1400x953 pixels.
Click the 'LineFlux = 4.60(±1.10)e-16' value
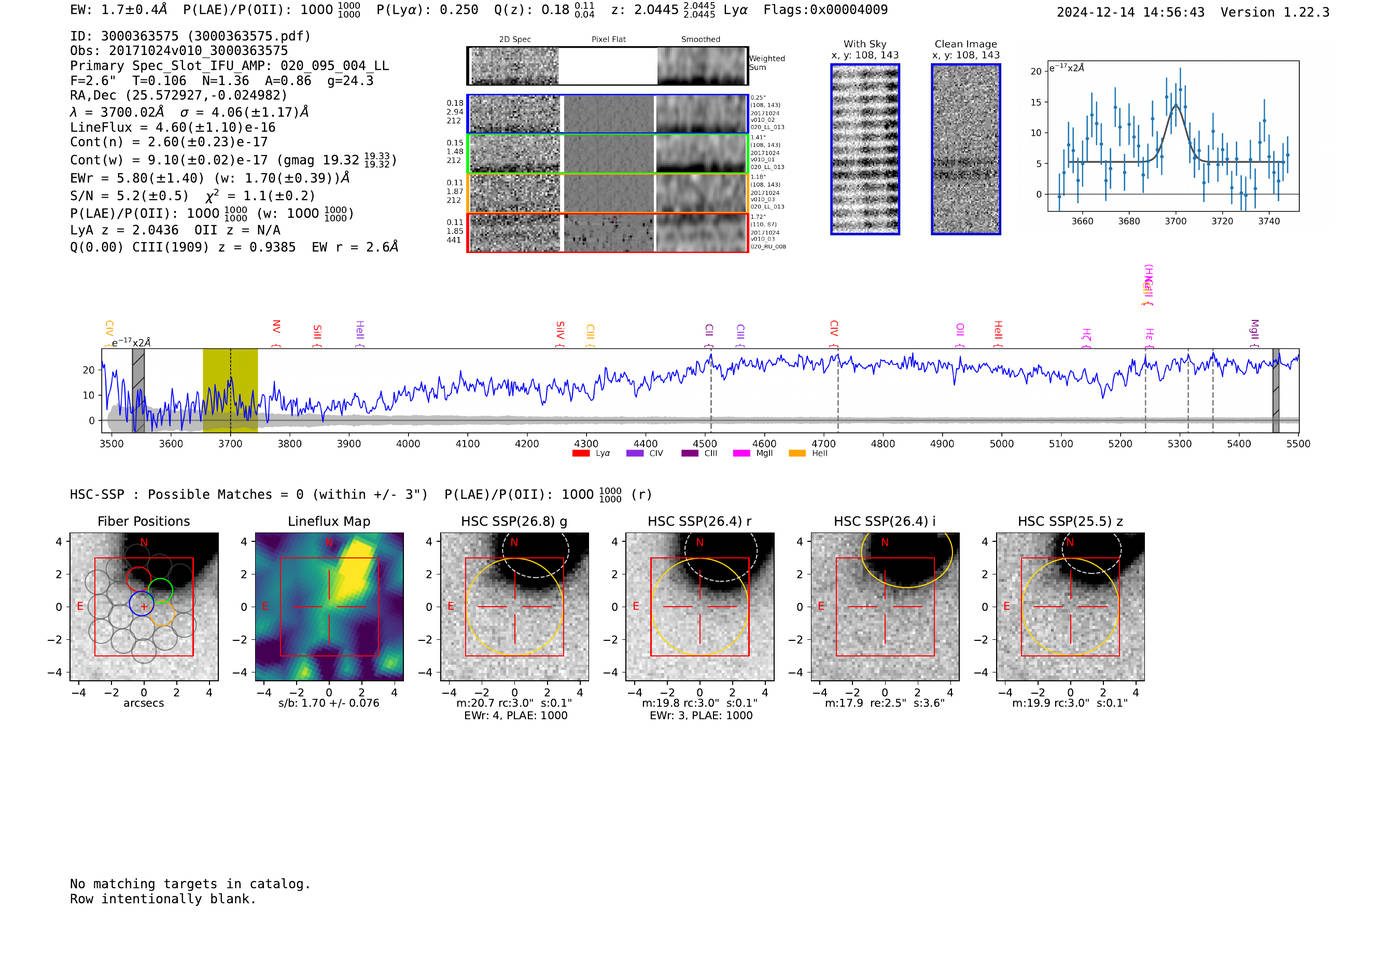173,128
